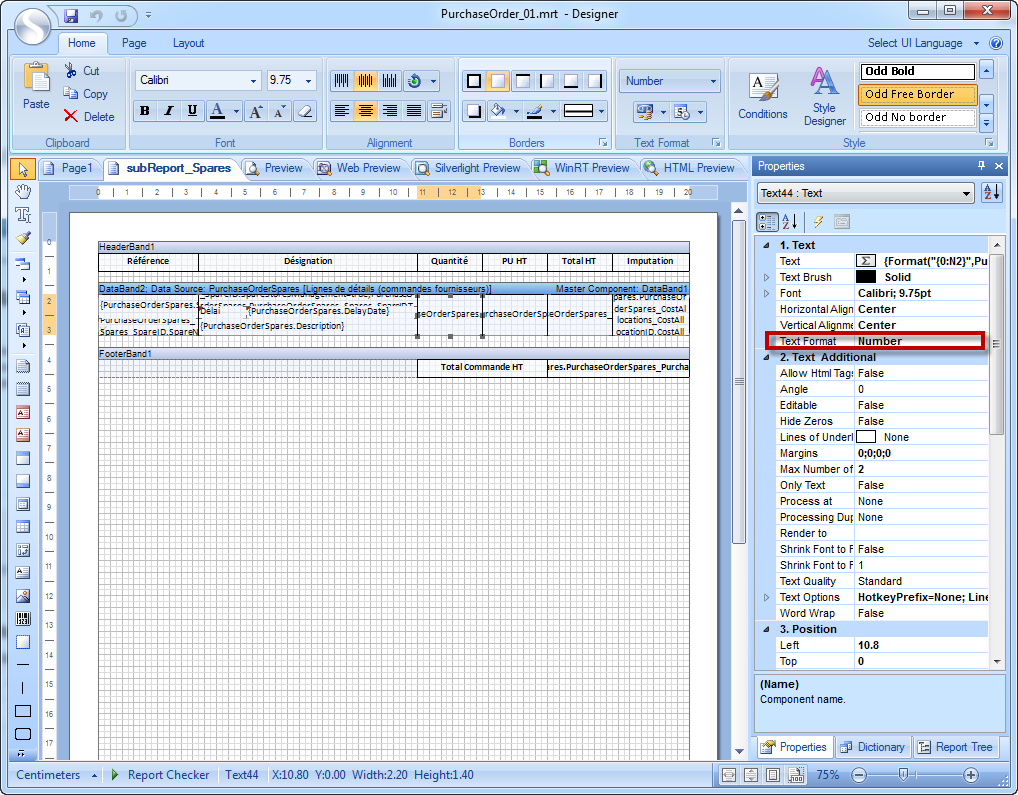The image size is (1018, 795).
Task: Select the hand pan tool
Action: pyautogui.click(x=23, y=191)
